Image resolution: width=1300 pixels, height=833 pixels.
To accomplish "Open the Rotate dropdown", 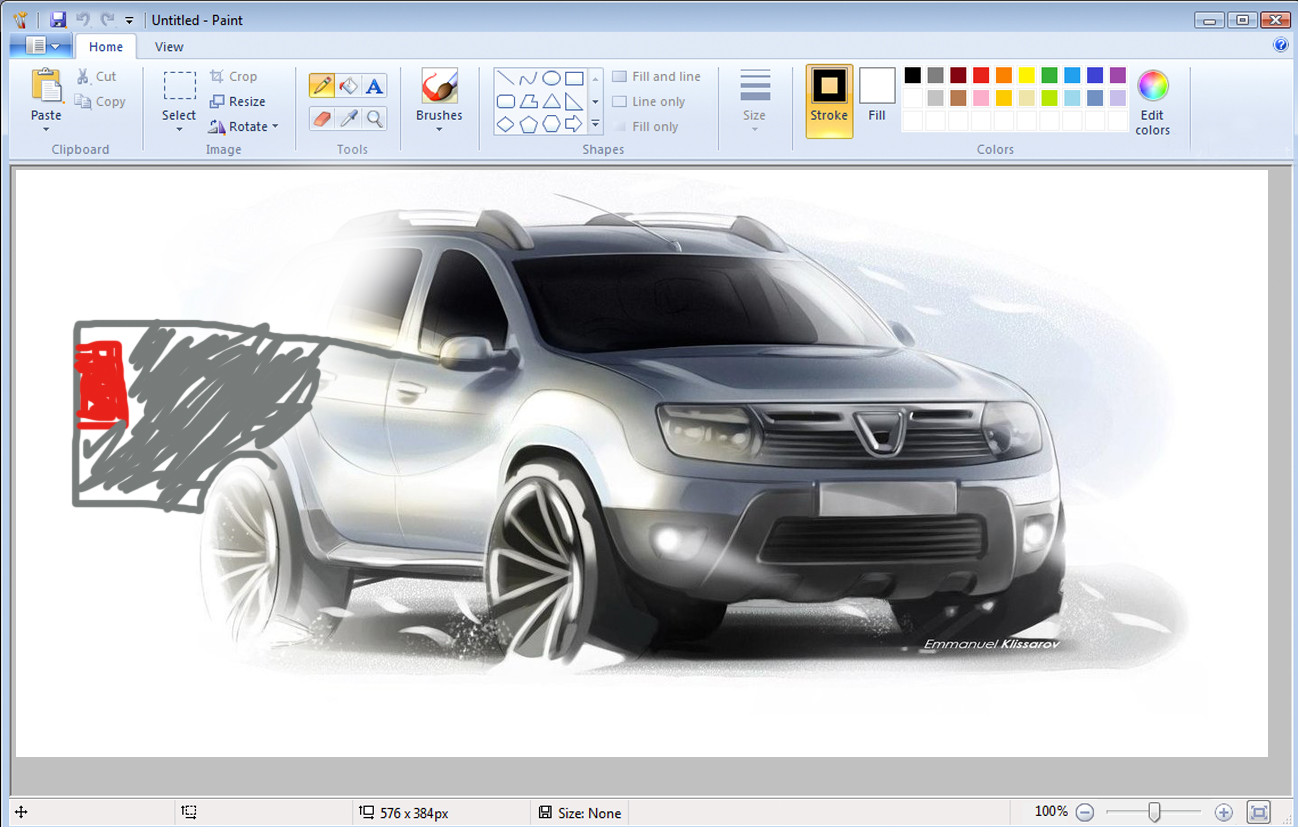I will 244,126.
